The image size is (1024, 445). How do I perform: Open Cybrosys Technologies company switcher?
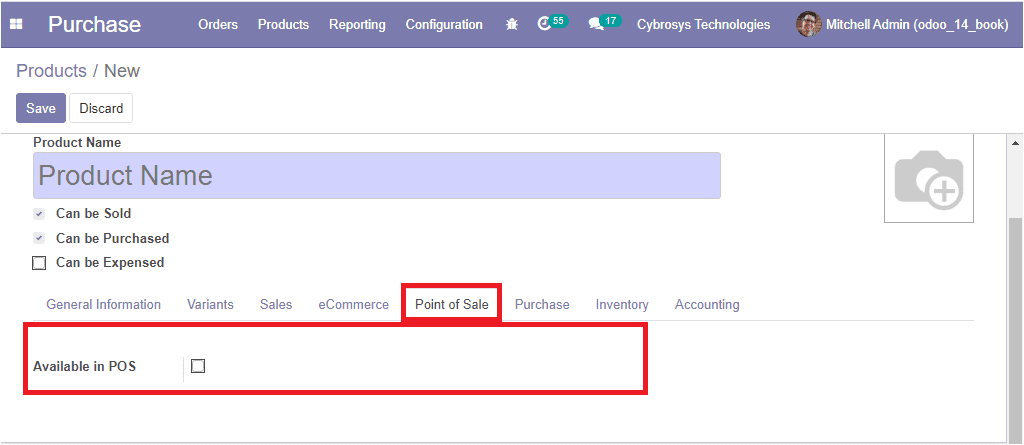pos(703,24)
